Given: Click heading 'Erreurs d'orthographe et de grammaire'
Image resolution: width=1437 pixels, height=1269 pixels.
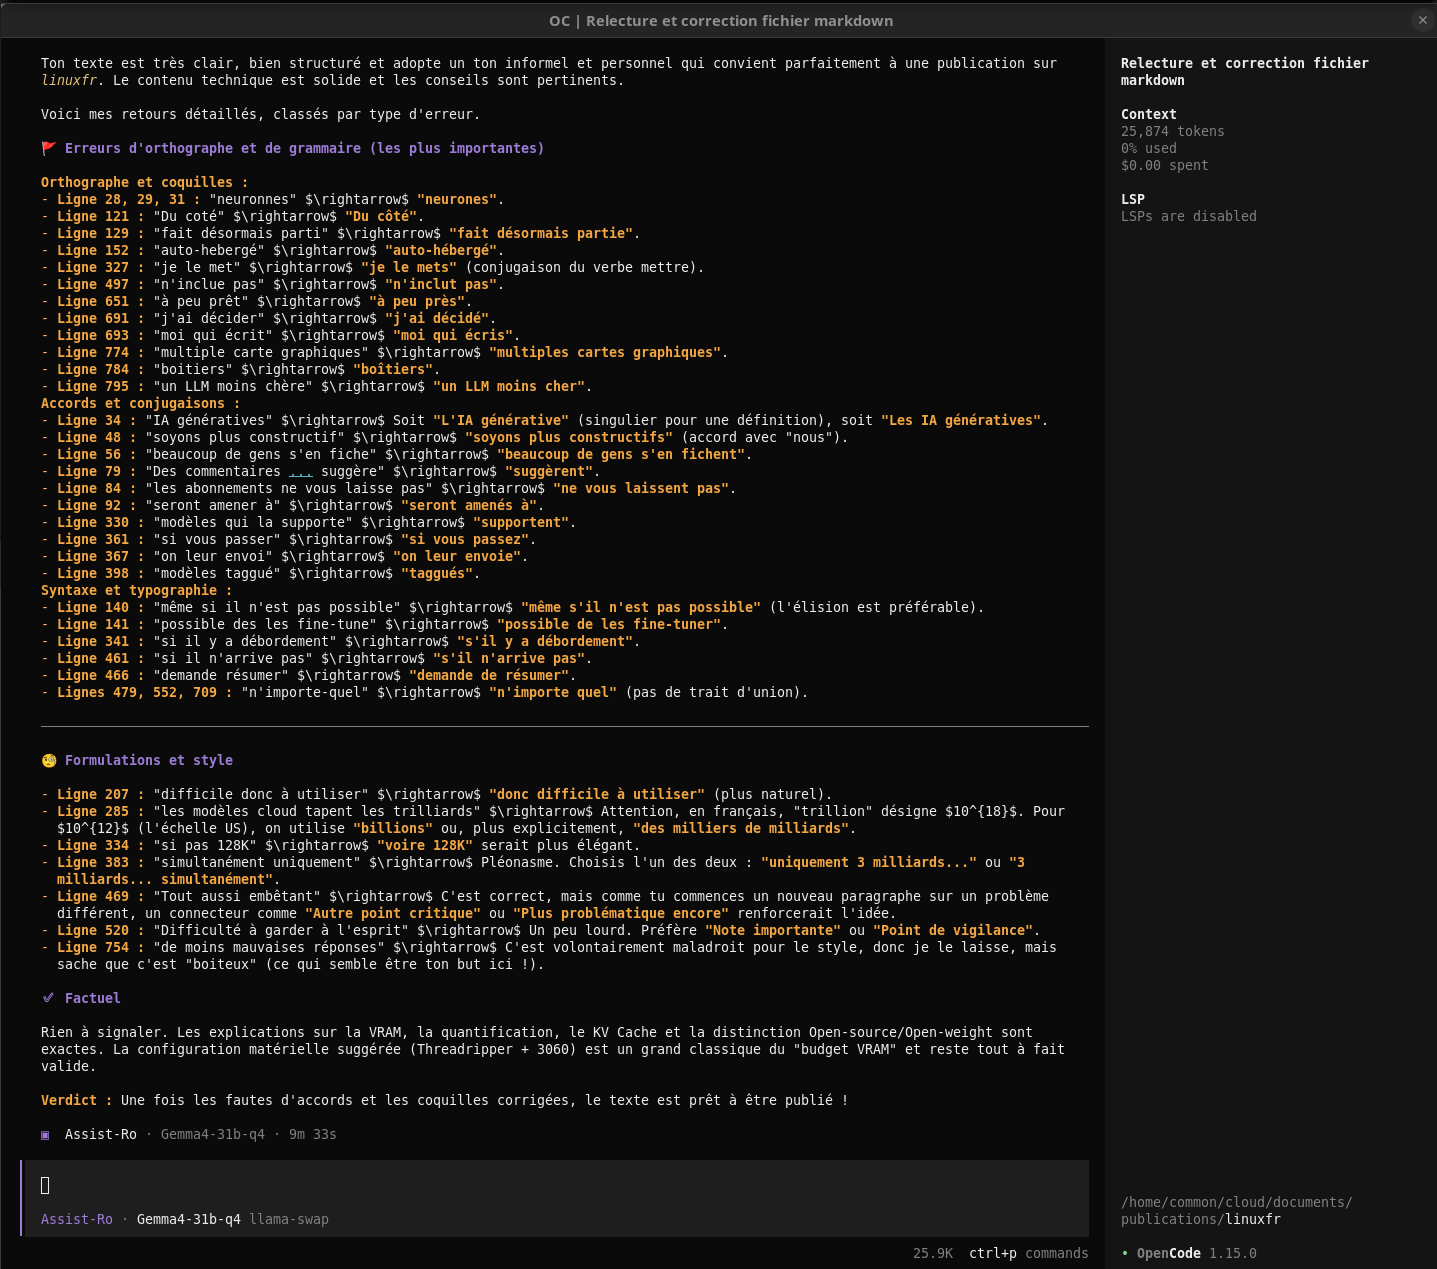Looking at the screenshot, I should [305, 148].
